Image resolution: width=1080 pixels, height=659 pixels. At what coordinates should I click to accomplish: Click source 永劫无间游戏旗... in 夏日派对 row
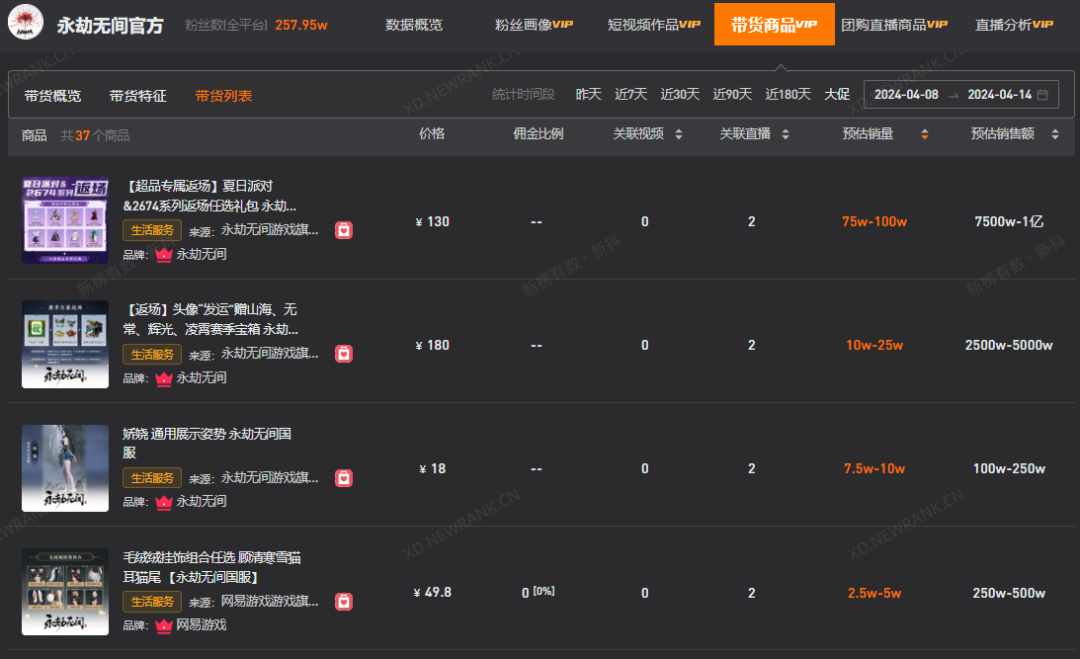(x=269, y=230)
